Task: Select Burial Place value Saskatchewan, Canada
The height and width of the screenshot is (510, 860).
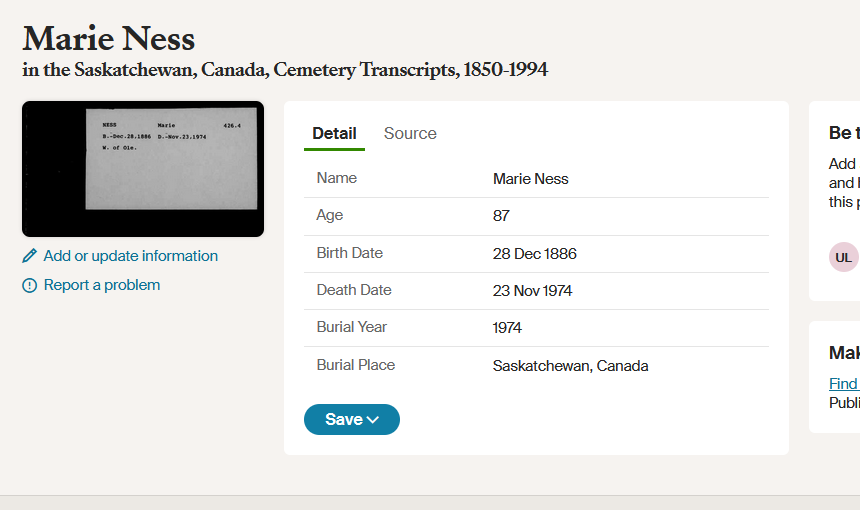Action: [x=570, y=366]
